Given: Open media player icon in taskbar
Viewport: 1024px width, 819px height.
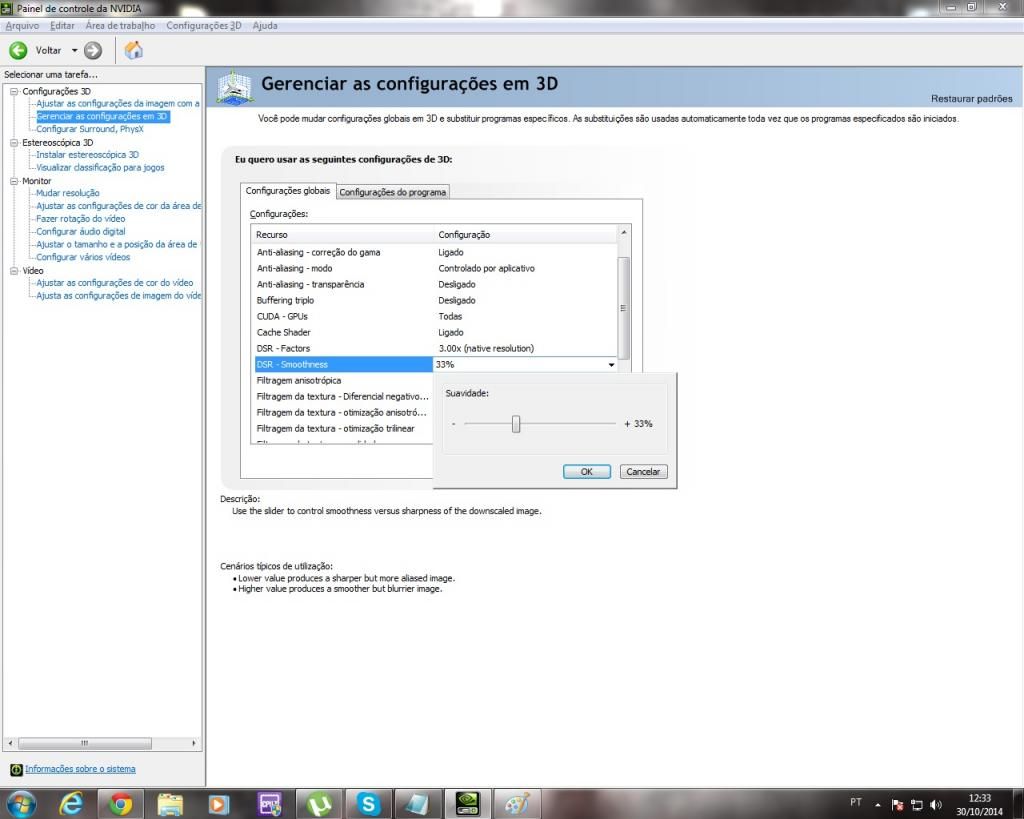Looking at the screenshot, I should 219,804.
